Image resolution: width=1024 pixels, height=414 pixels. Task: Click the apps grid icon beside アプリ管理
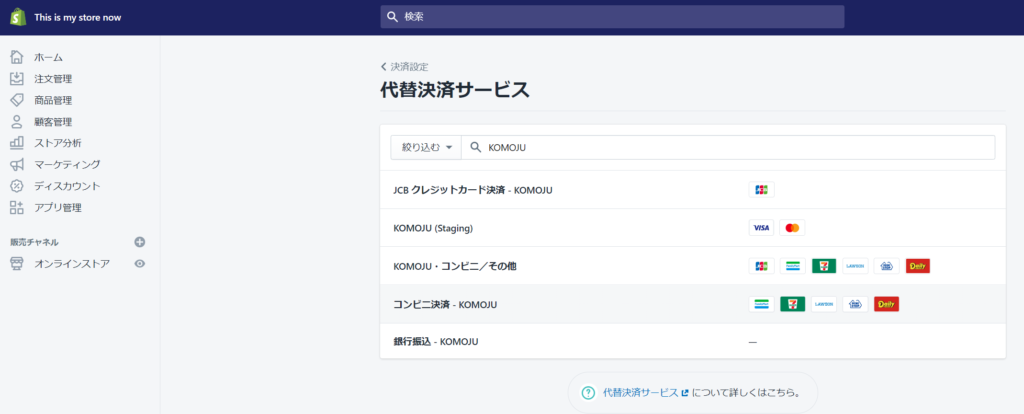(17, 208)
